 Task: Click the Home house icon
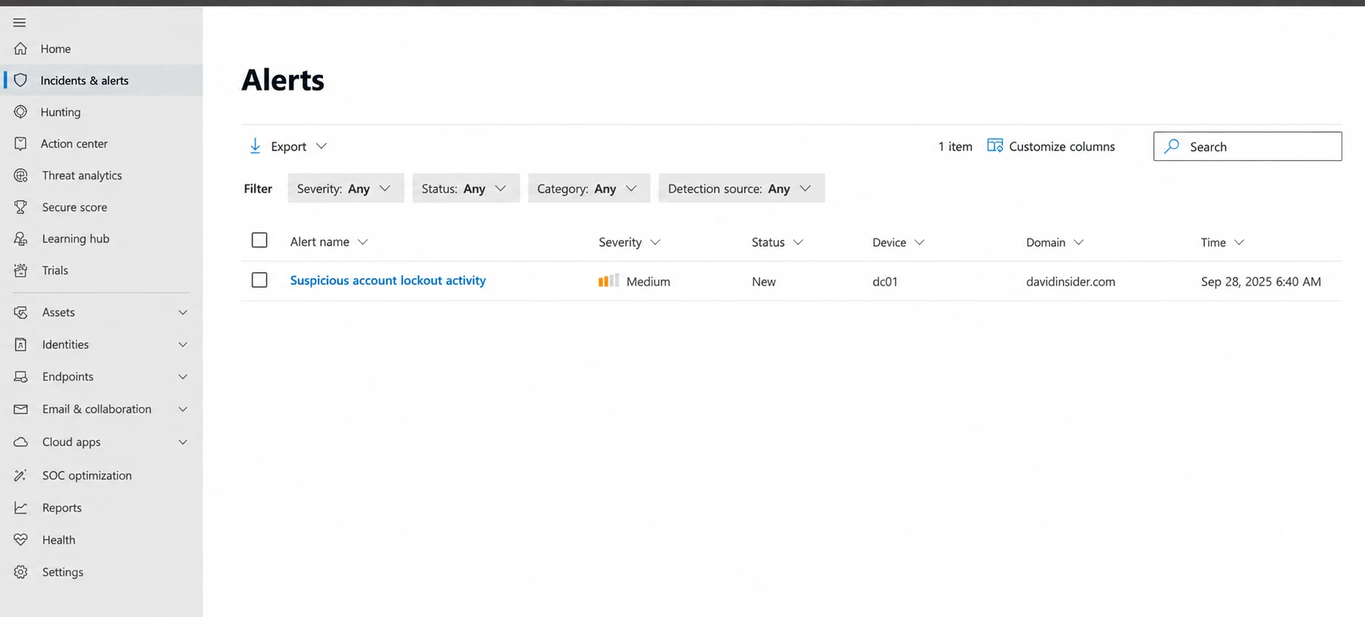[x=21, y=48]
